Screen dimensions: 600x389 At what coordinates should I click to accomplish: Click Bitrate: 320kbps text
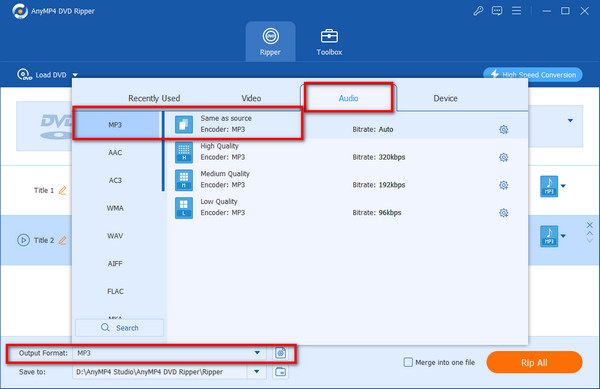point(378,157)
